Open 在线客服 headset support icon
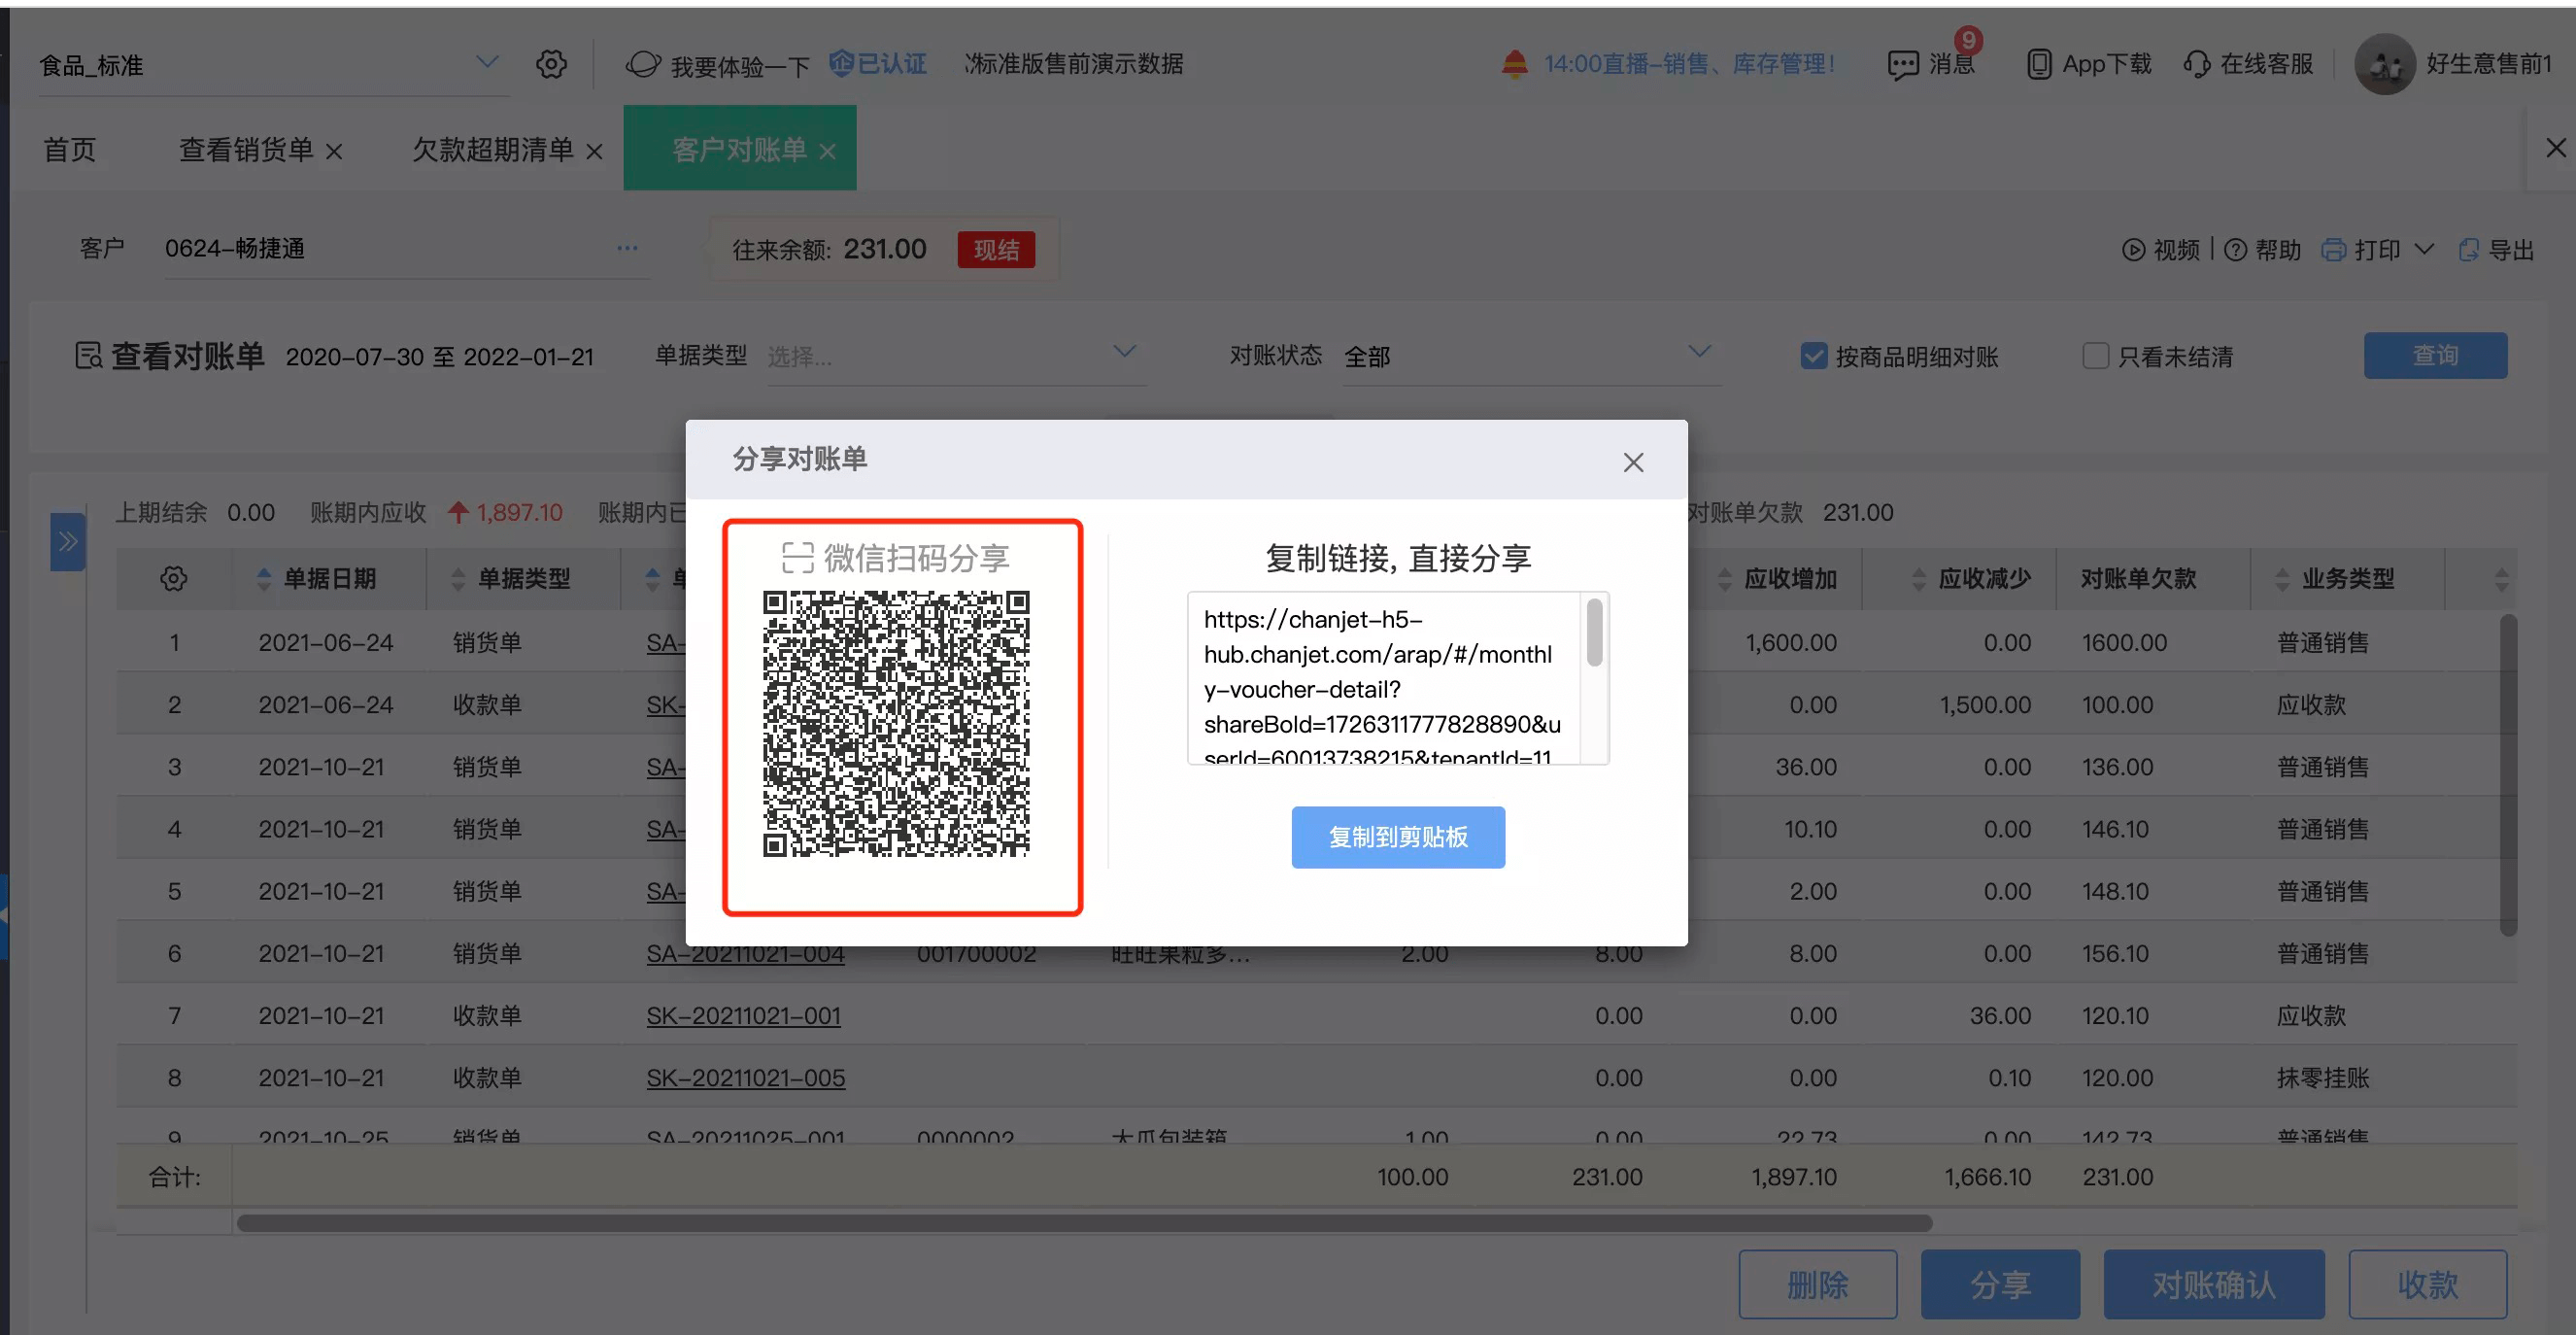This screenshot has height=1335, width=2576. (x=2197, y=64)
